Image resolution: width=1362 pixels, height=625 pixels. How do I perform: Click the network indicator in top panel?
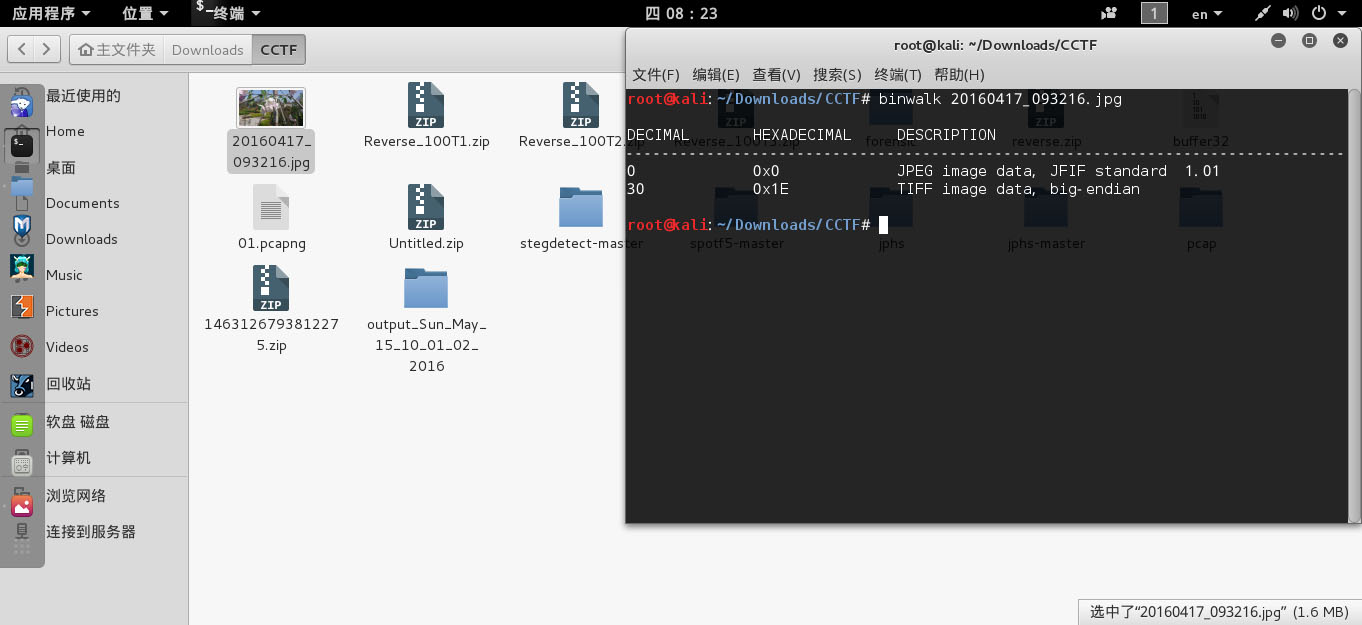(1262, 13)
